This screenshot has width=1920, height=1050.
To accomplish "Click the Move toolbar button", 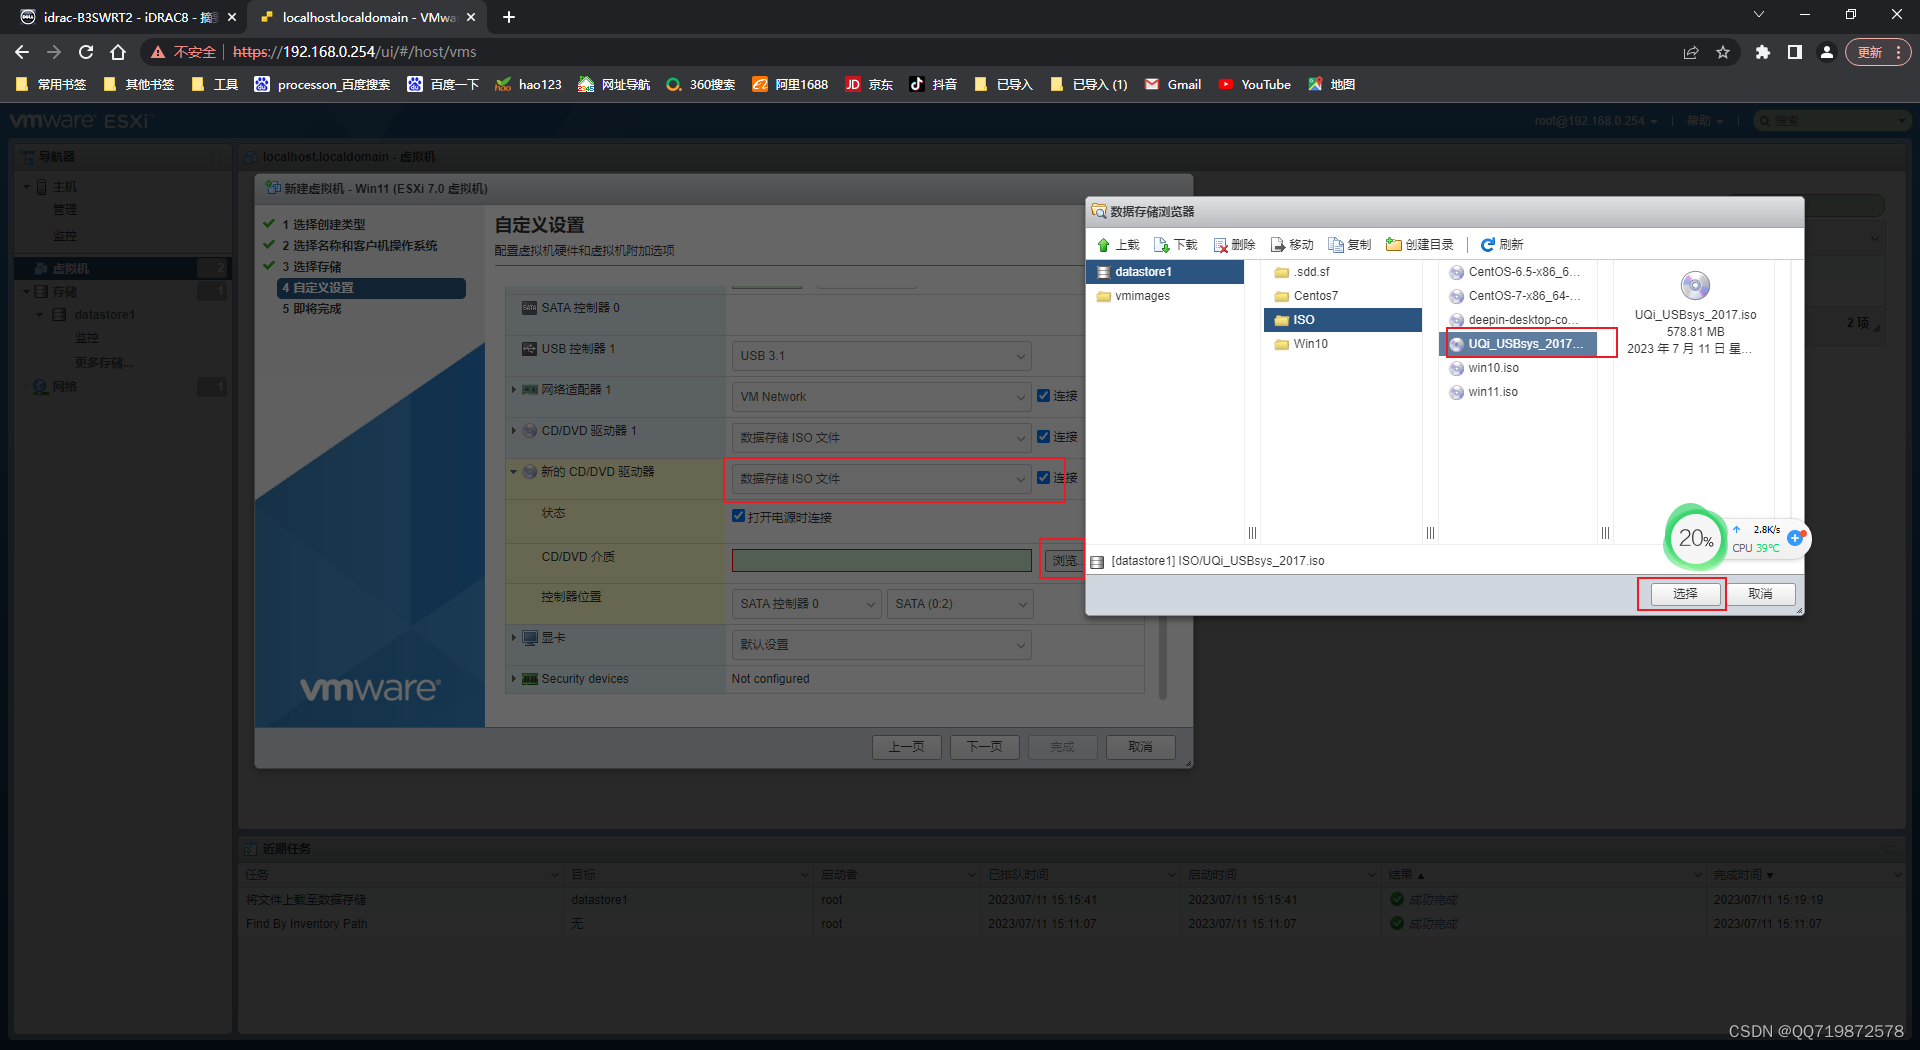I will pyautogui.click(x=1292, y=245).
